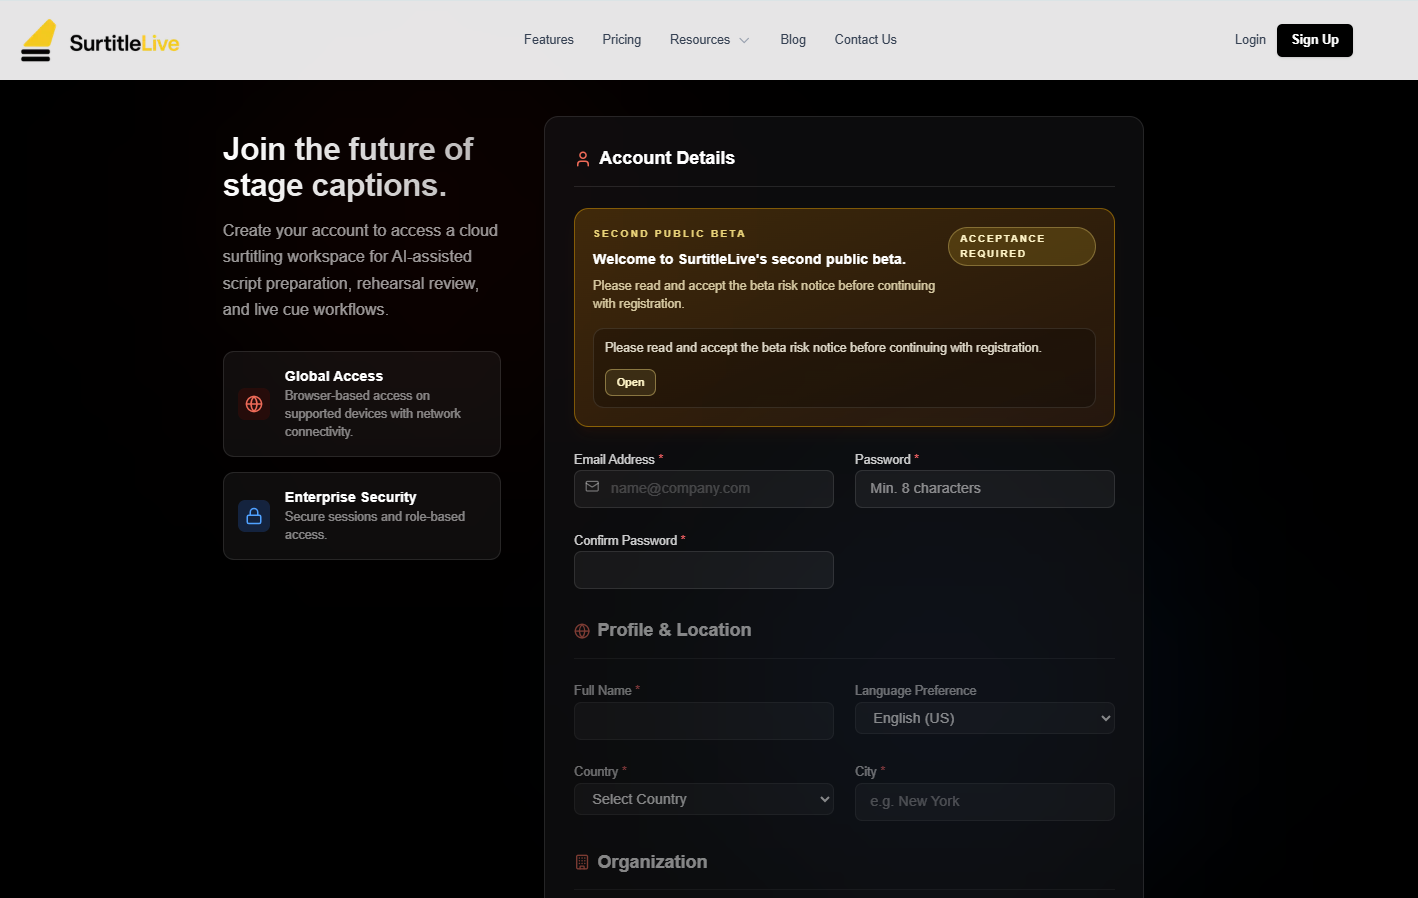Click the Global Access globe icon
The image size is (1418, 898).
(x=254, y=404)
